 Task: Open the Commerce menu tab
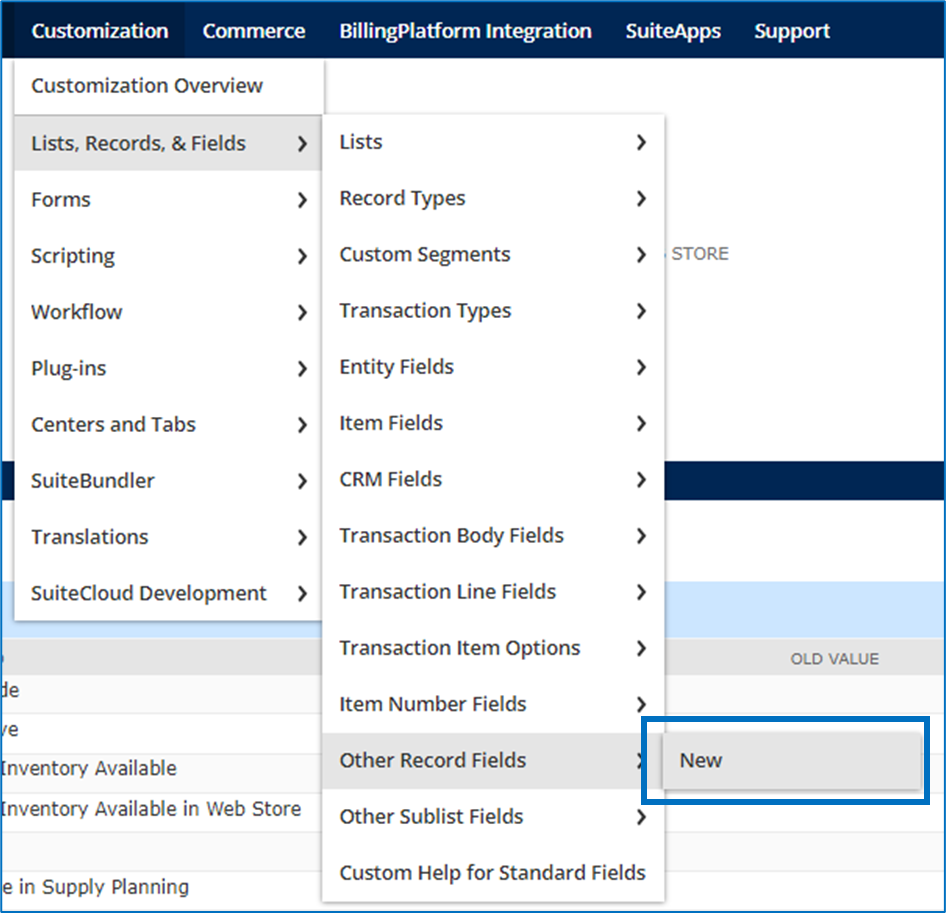pyautogui.click(x=253, y=31)
